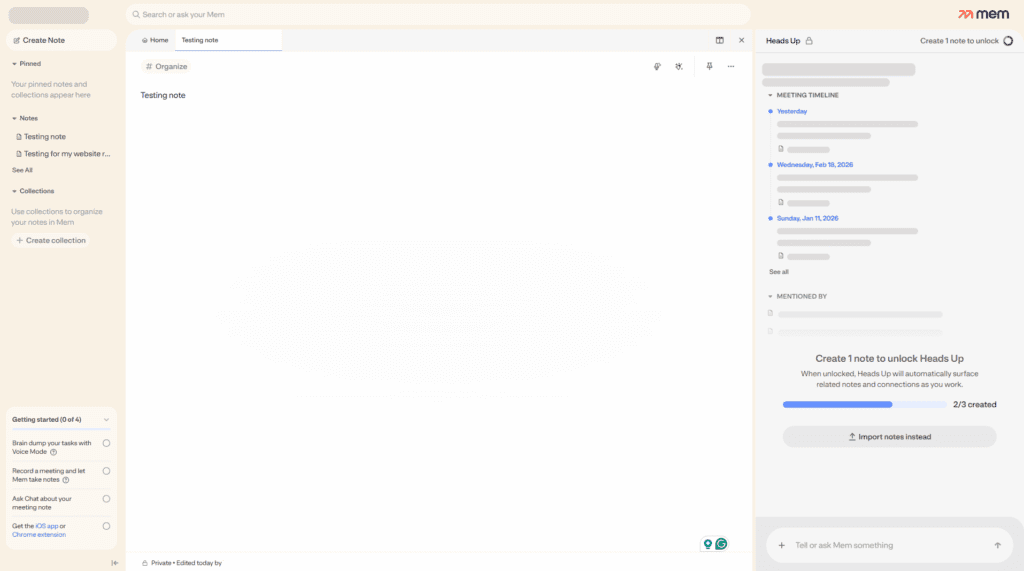This screenshot has height=571, width=1024.
Task: Switch to the Testing note tab
Action: tap(228, 41)
